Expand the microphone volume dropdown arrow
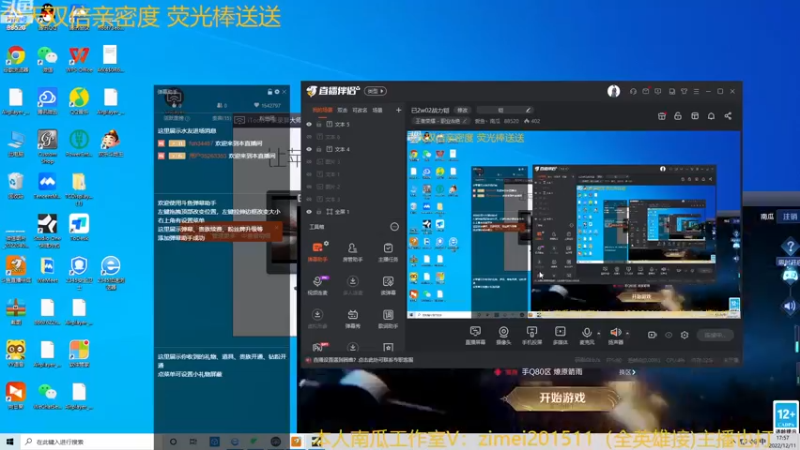 point(598,334)
